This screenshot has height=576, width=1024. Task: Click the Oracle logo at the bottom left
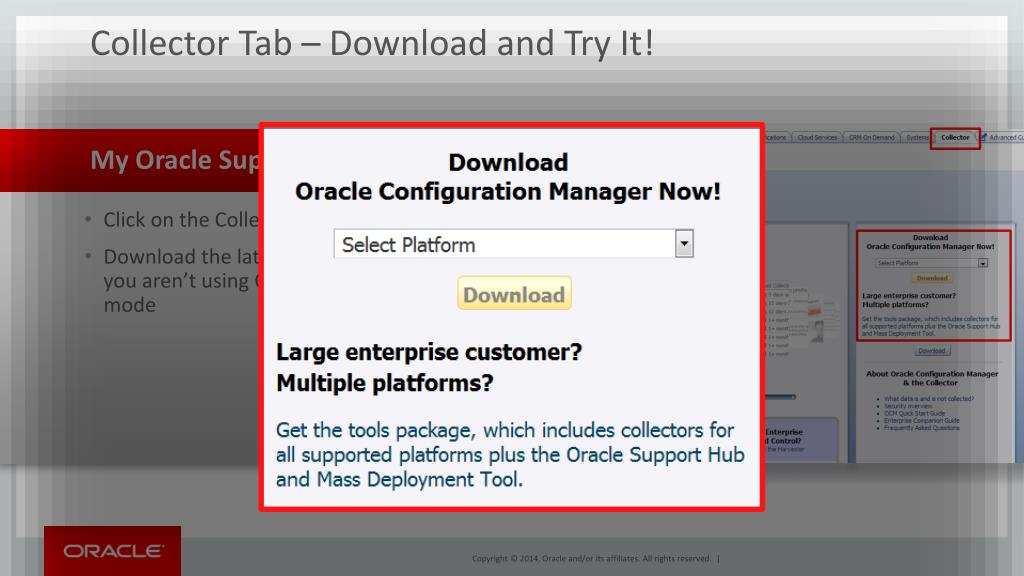[x=112, y=551]
